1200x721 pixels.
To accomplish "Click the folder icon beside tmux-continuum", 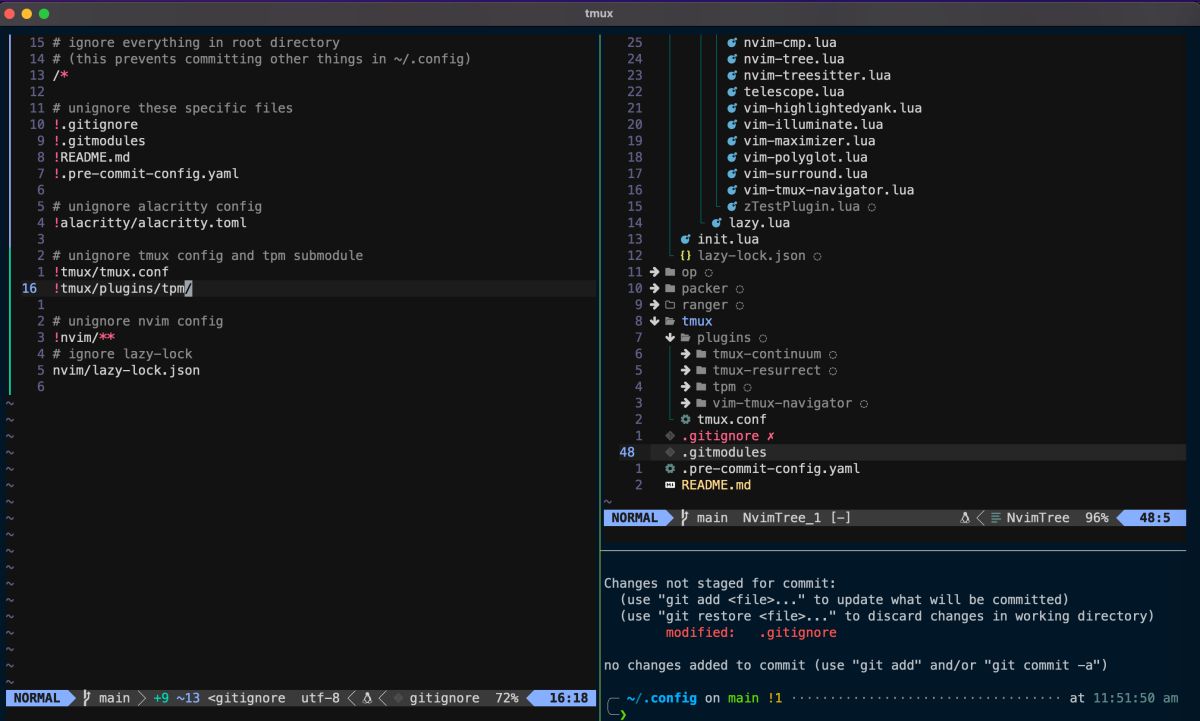I will [x=701, y=354].
